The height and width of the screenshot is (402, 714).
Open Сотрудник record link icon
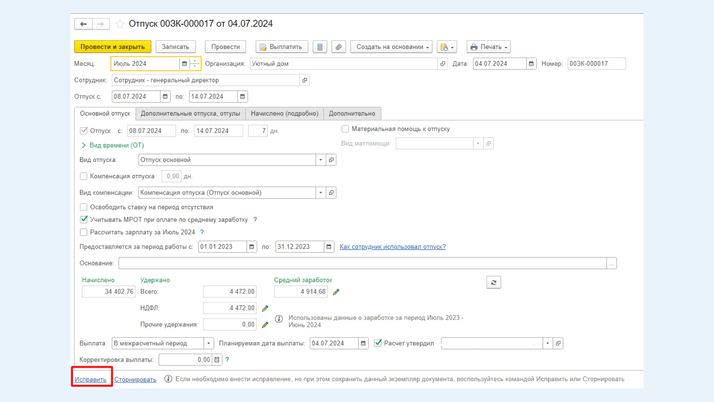coord(305,80)
